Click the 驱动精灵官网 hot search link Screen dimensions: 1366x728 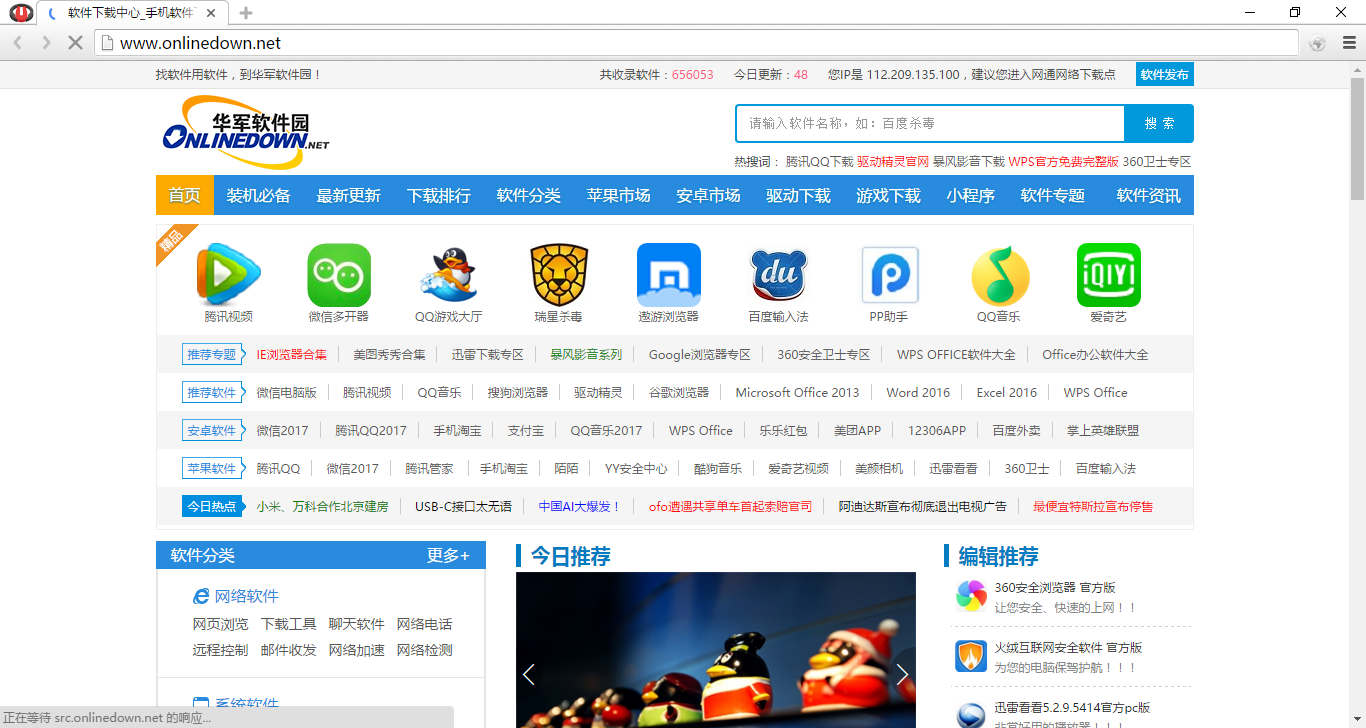893,161
